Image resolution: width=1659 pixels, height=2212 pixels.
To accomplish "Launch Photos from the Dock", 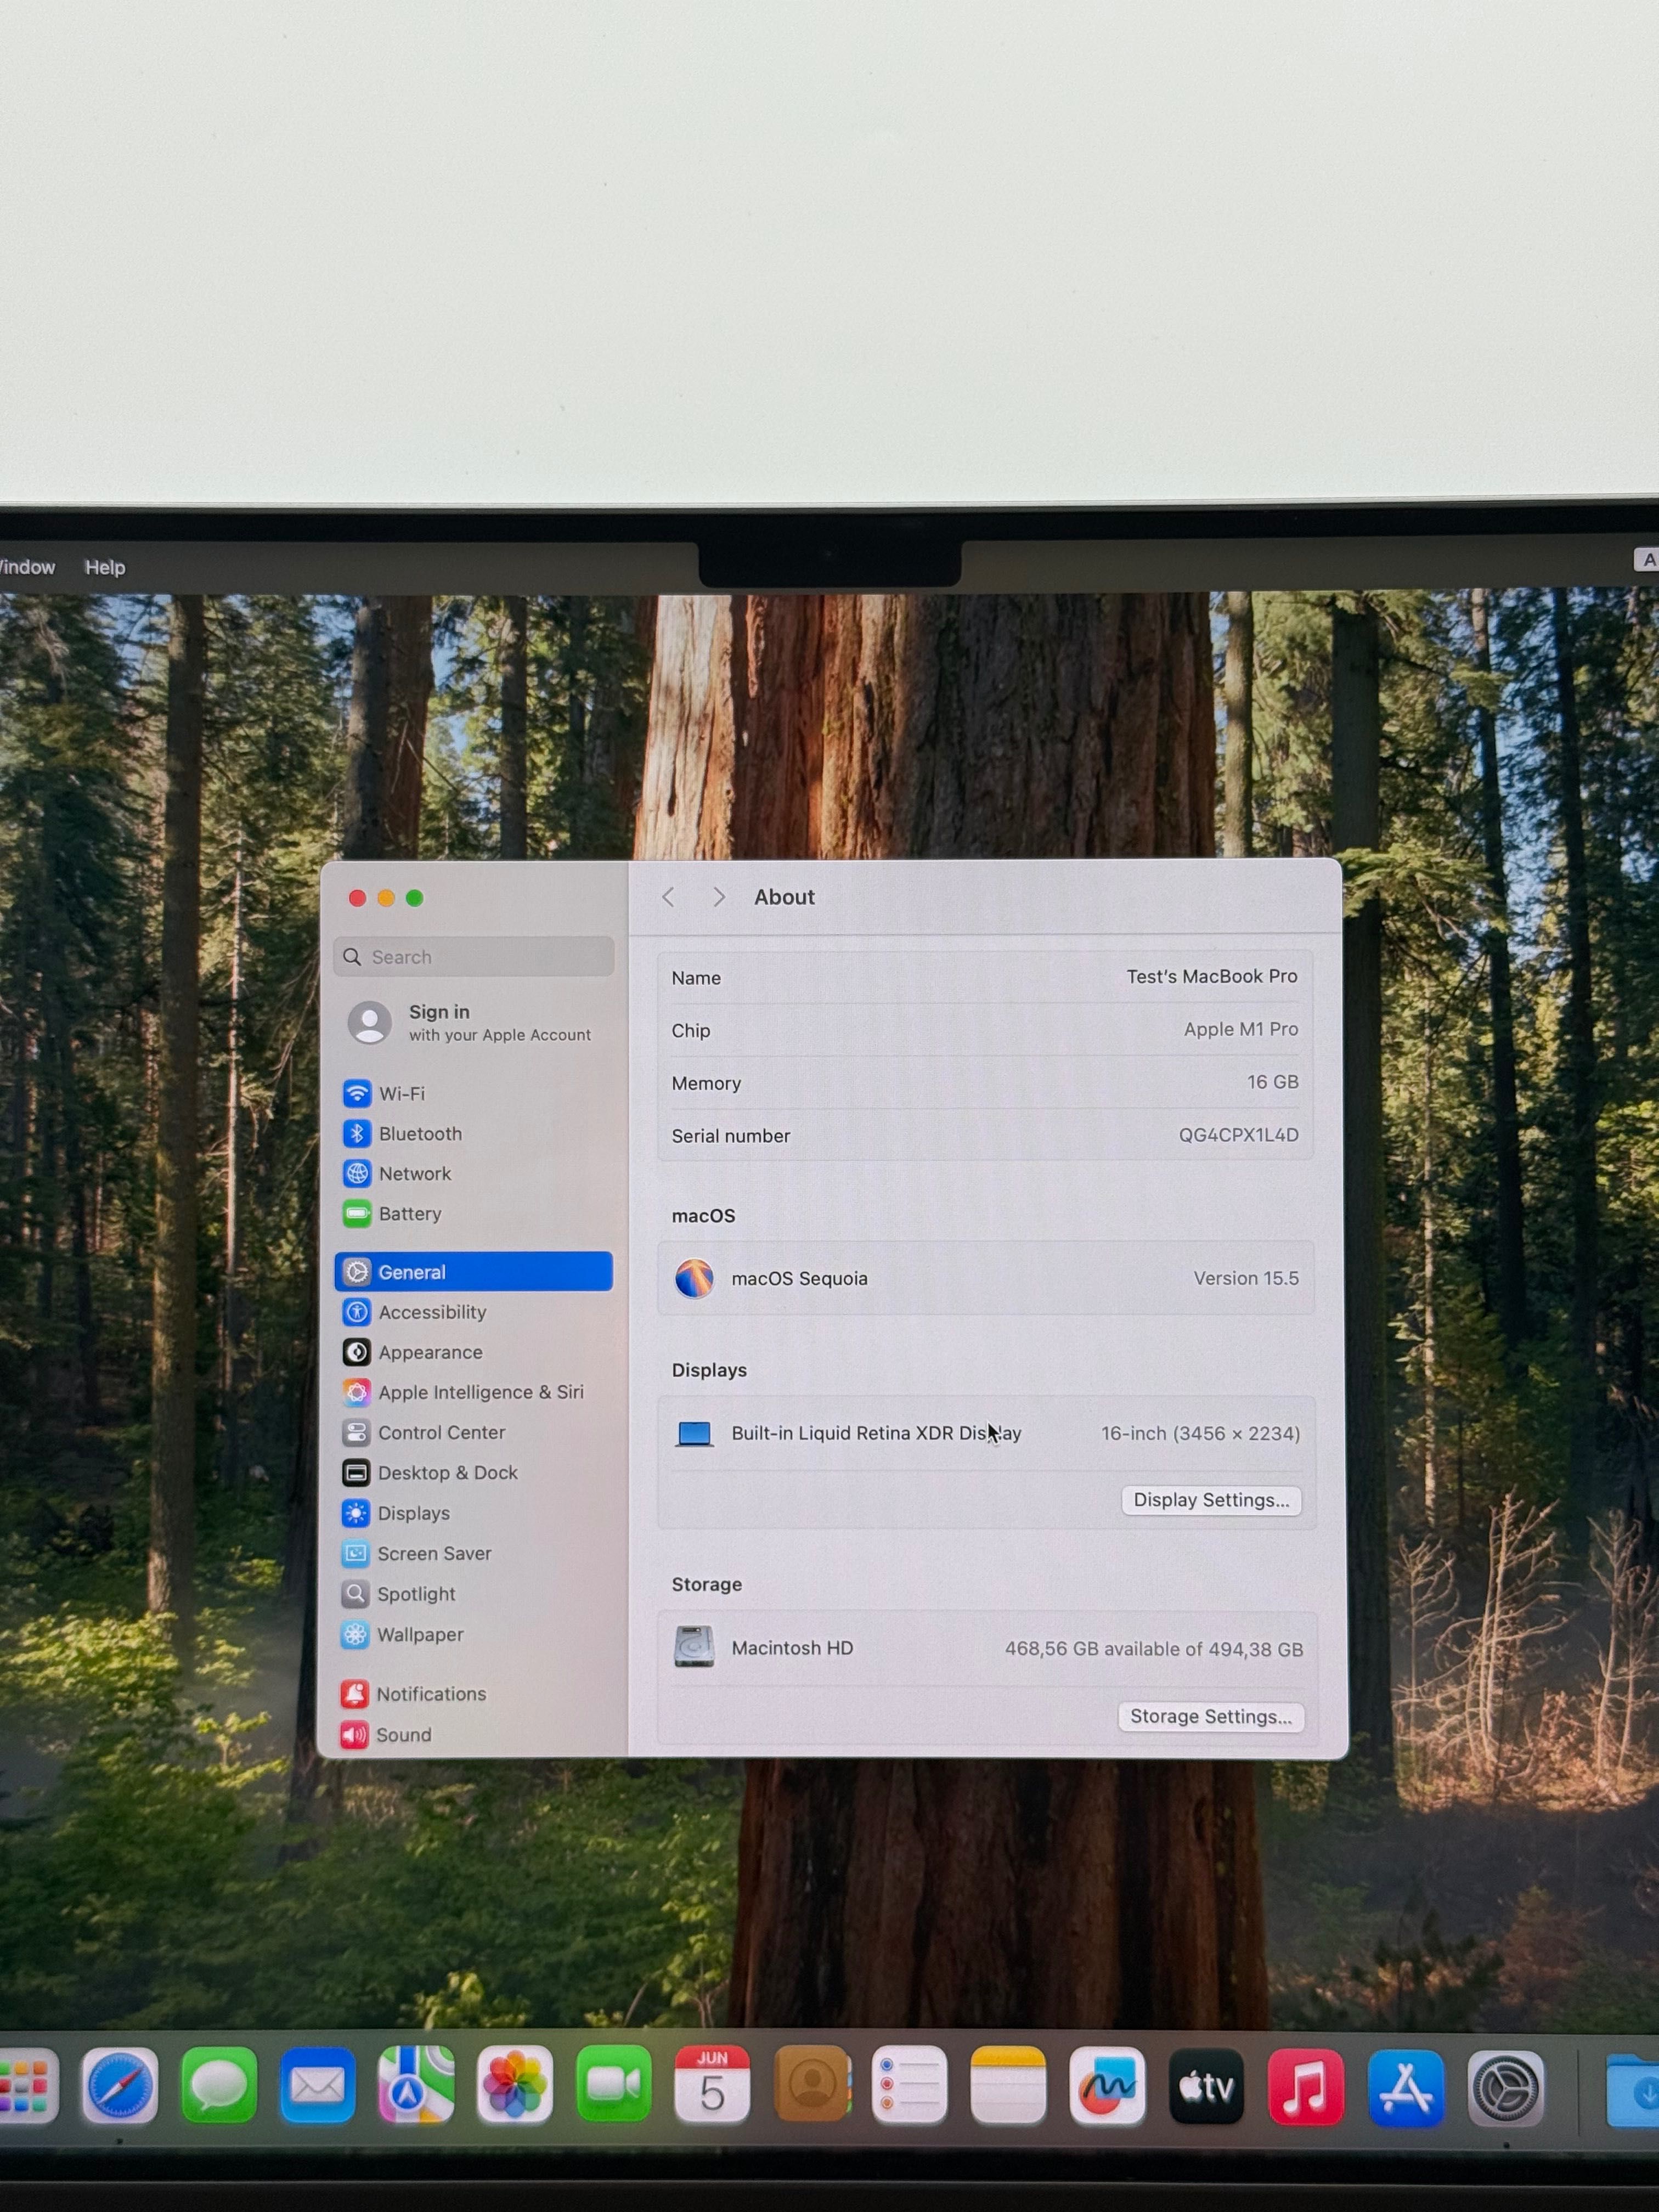I will (x=515, y=2086).
